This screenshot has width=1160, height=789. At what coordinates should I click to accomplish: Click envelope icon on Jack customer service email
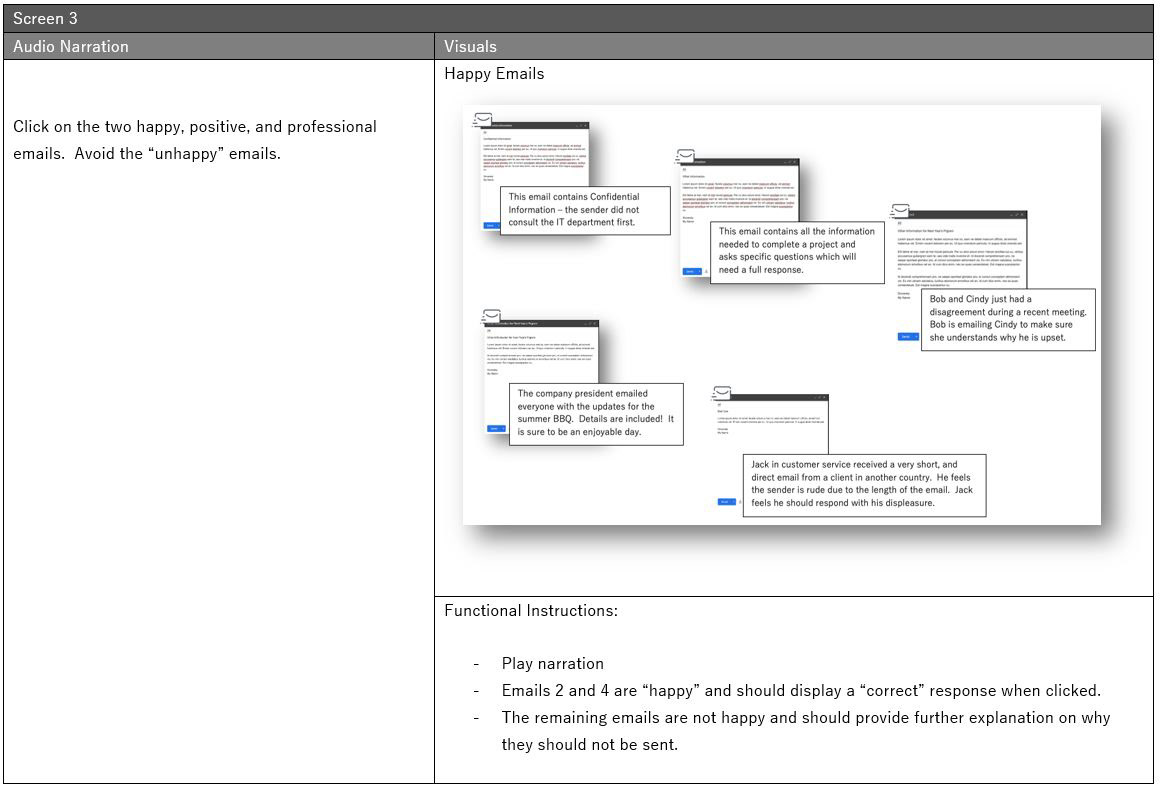(722, 392)
